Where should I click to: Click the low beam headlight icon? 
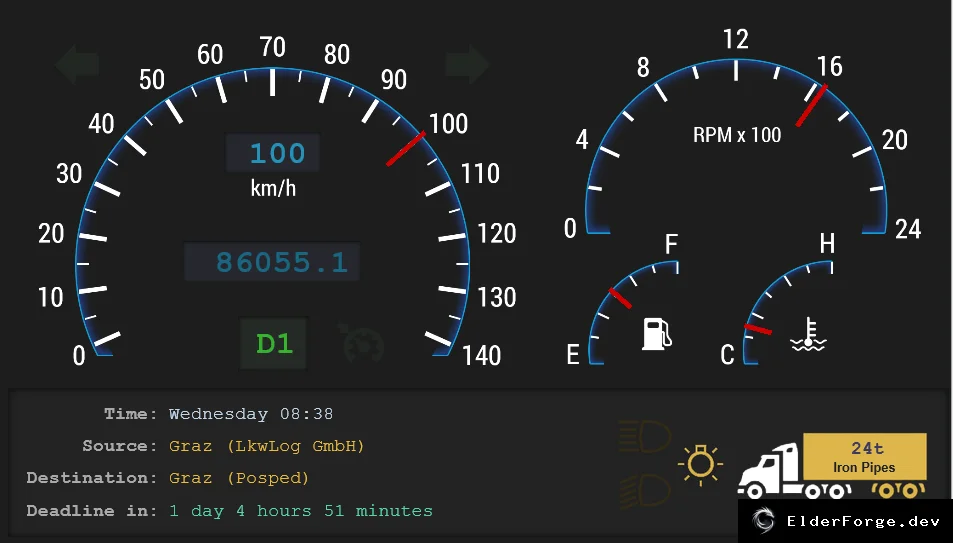click(644, 491)
